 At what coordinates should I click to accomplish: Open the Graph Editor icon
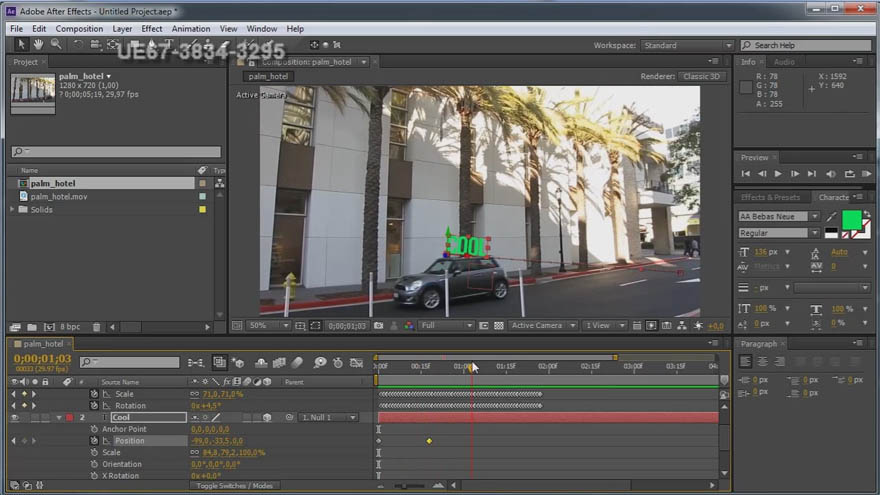(356, 363)
